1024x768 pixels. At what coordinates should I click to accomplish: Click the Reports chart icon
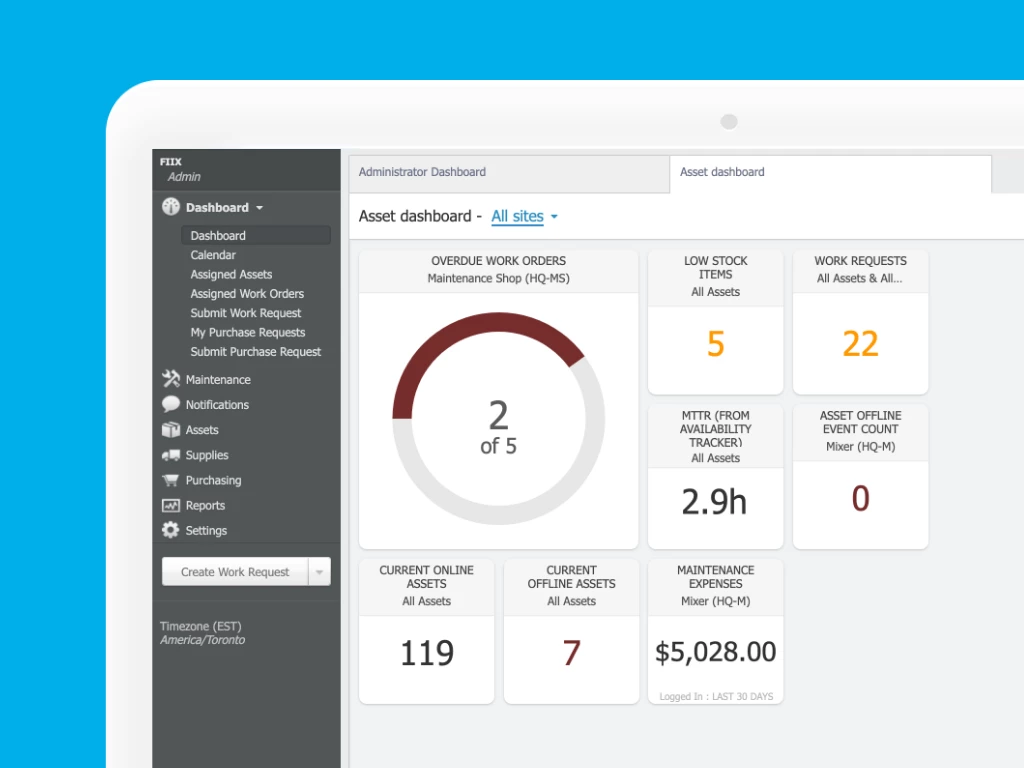170,505
